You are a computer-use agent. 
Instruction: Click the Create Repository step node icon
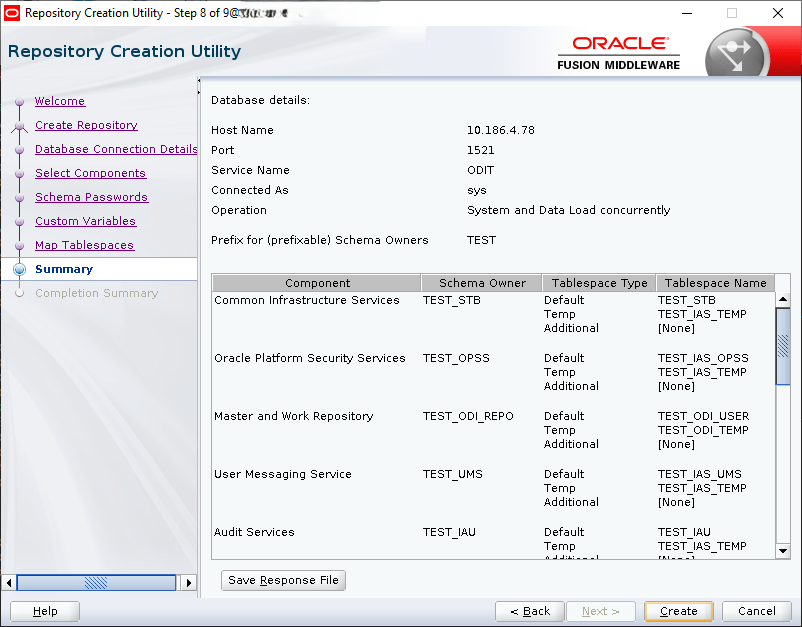point(18,126)
